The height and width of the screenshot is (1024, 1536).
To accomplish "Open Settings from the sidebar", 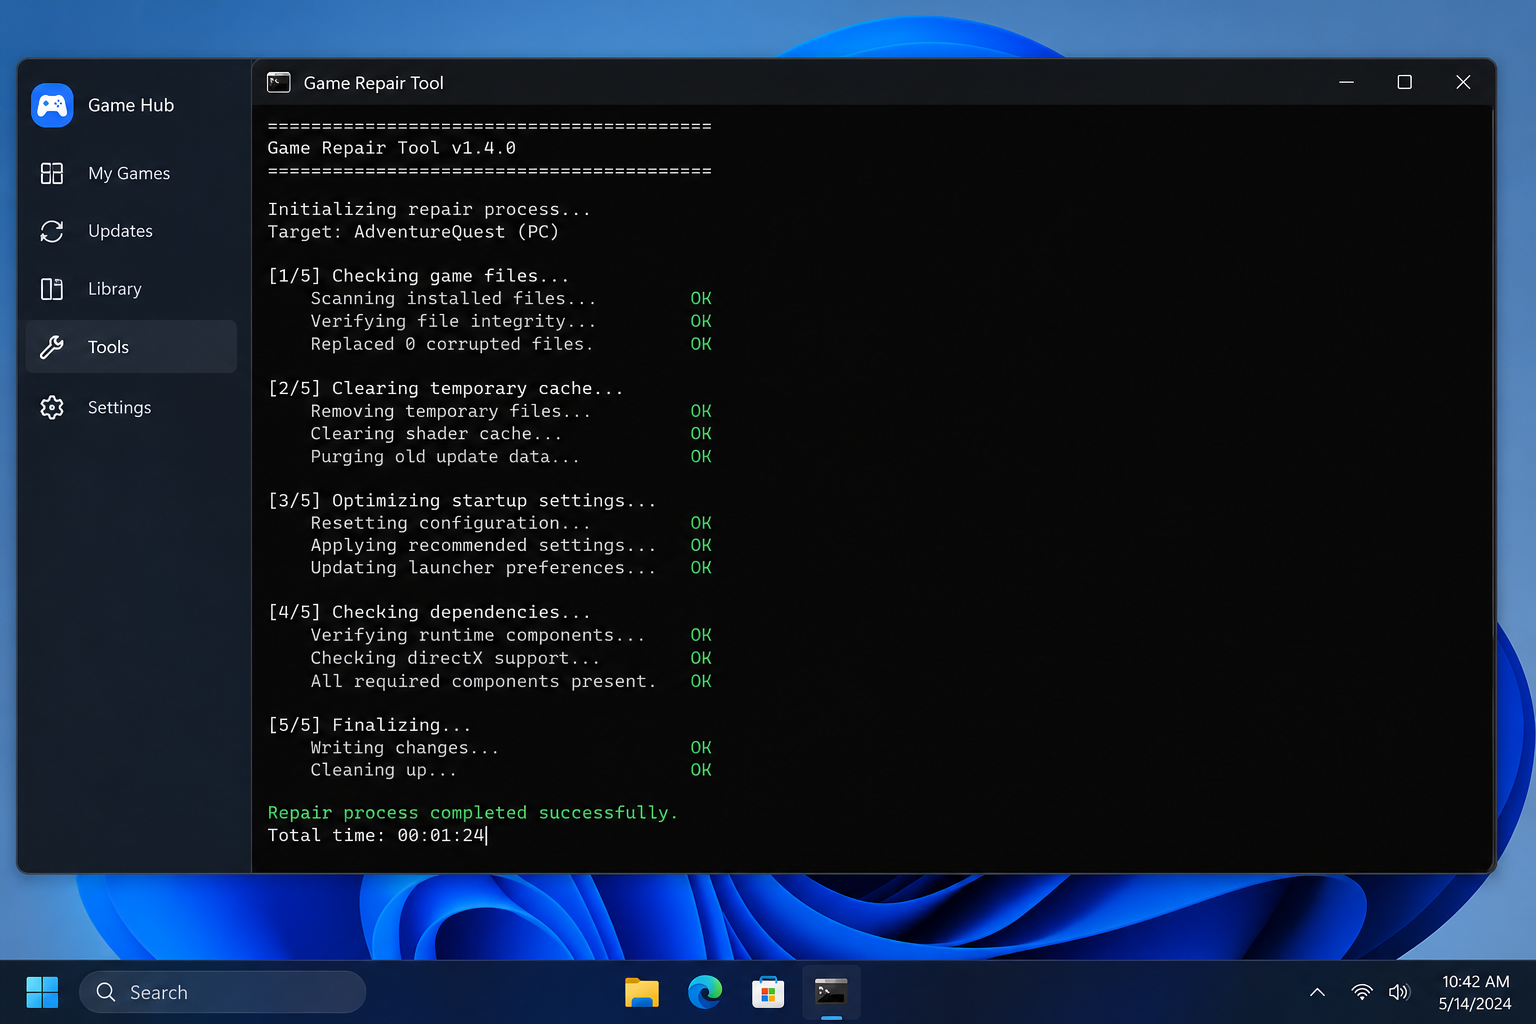I will pyautogui.click(x=131, y=407).
